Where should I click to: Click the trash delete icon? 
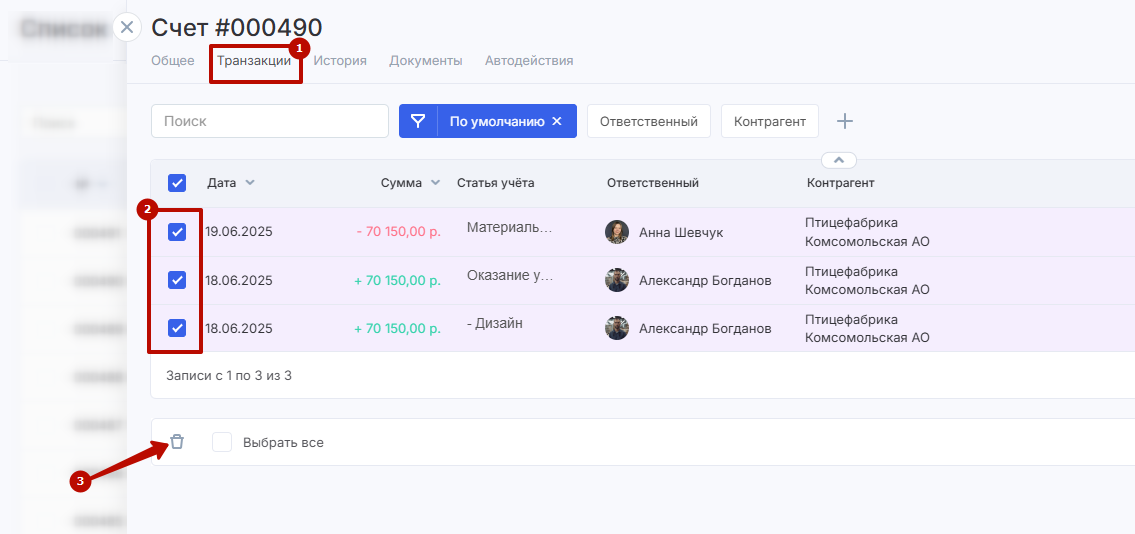point(177,442)
